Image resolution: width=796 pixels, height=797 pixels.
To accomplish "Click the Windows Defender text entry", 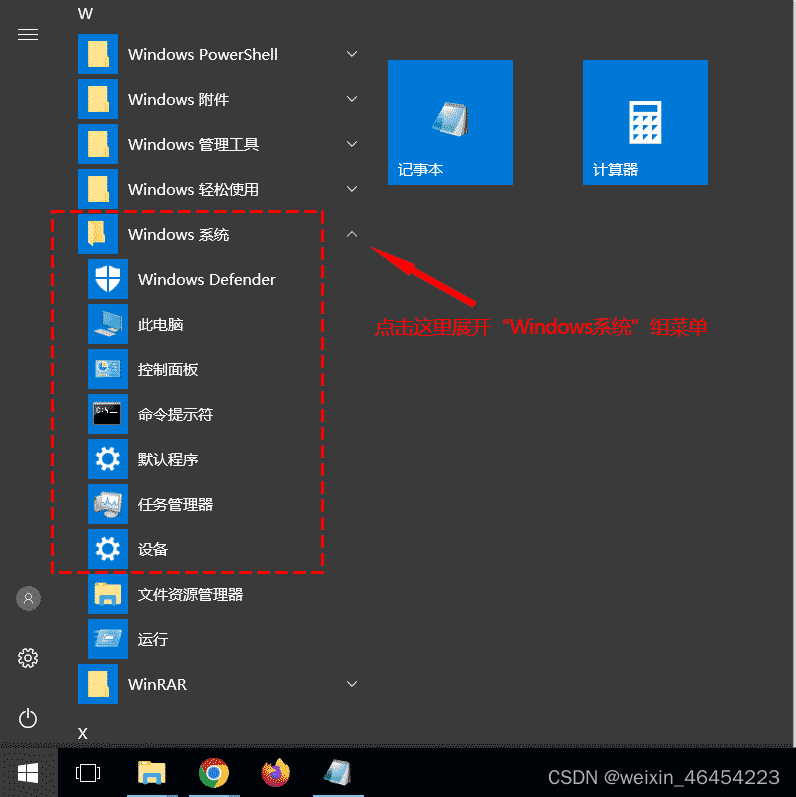I will pos(207,279).
